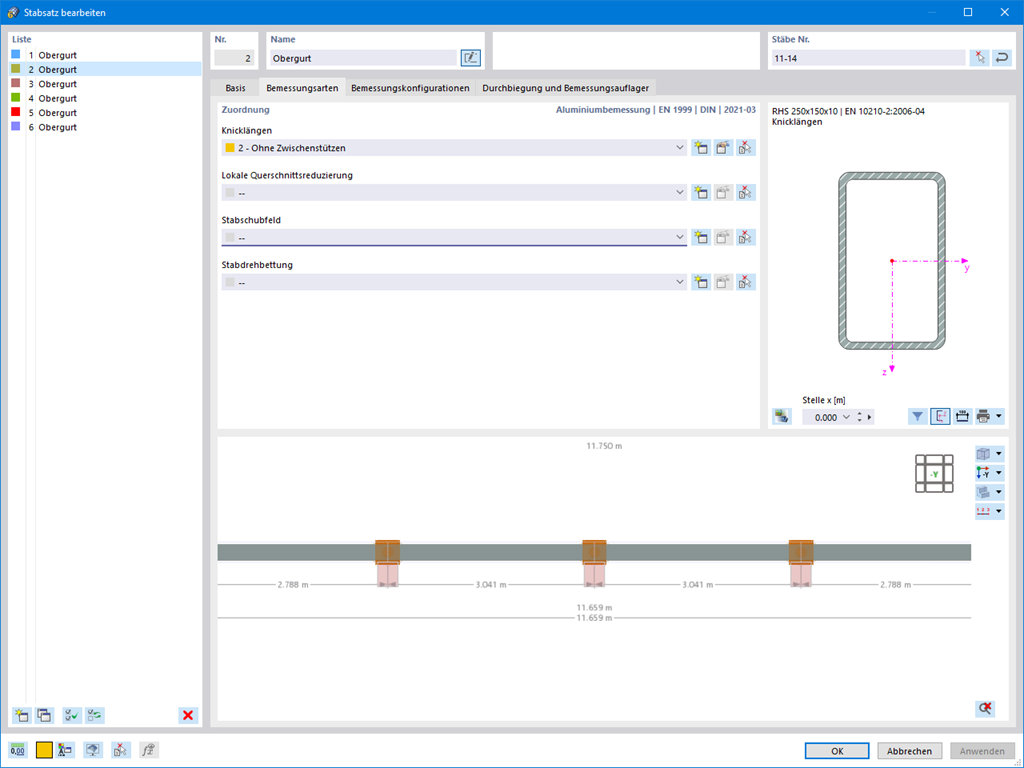Click the Anwenden button

[982, 751]
